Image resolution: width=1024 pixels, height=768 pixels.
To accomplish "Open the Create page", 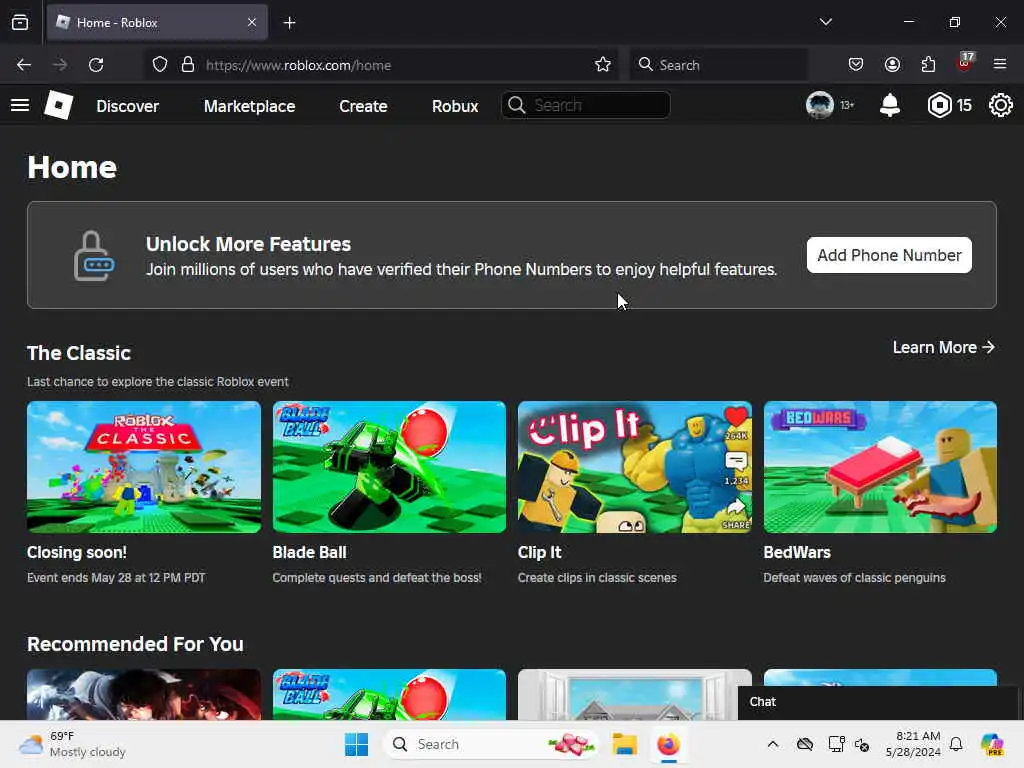I will [x=363, y=106].
